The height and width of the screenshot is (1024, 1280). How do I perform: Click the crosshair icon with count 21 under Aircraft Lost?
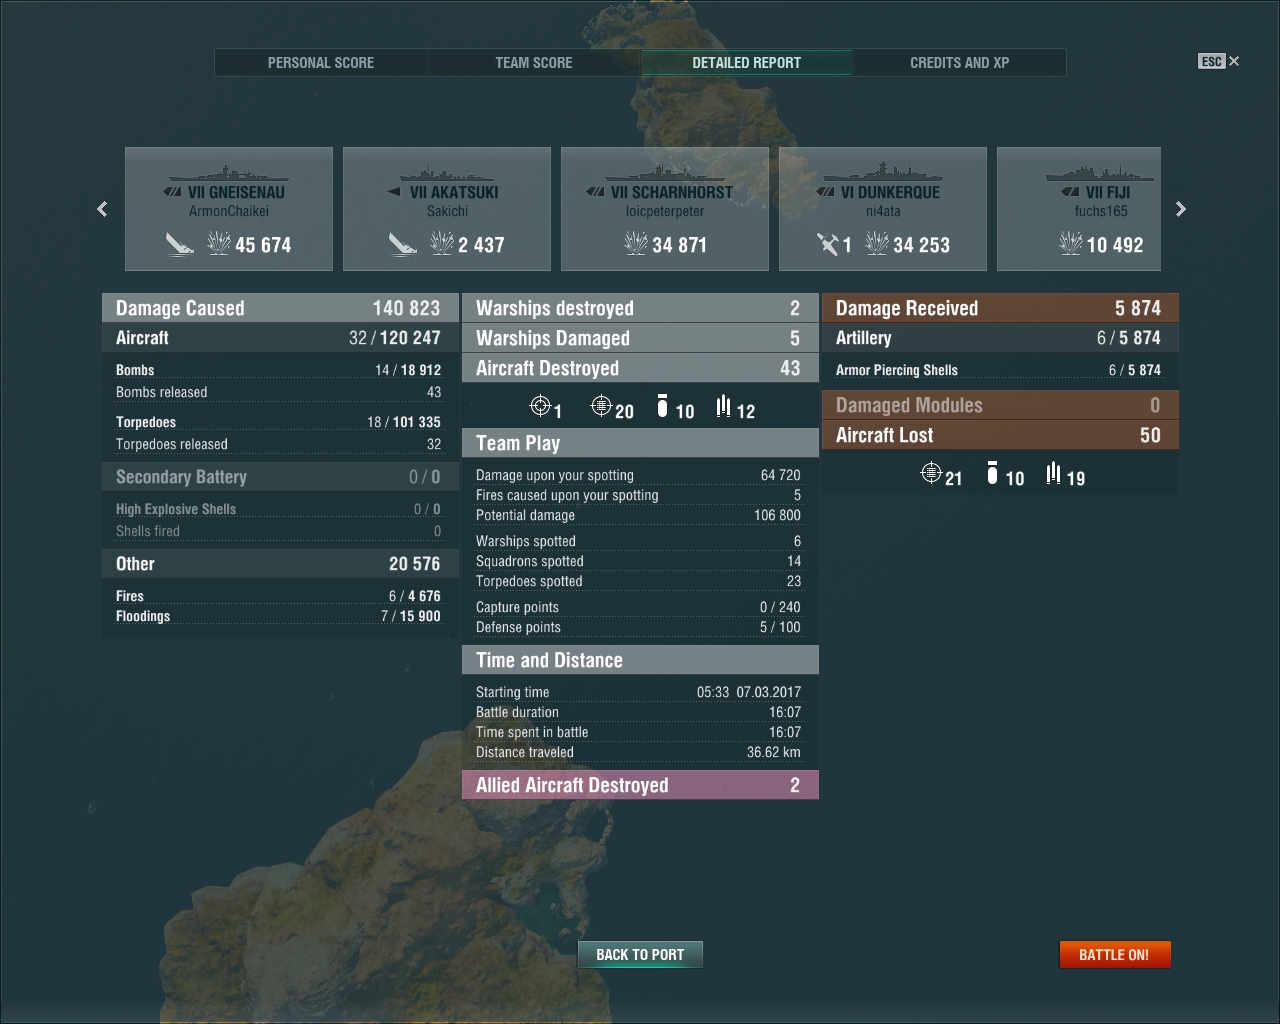931,472
